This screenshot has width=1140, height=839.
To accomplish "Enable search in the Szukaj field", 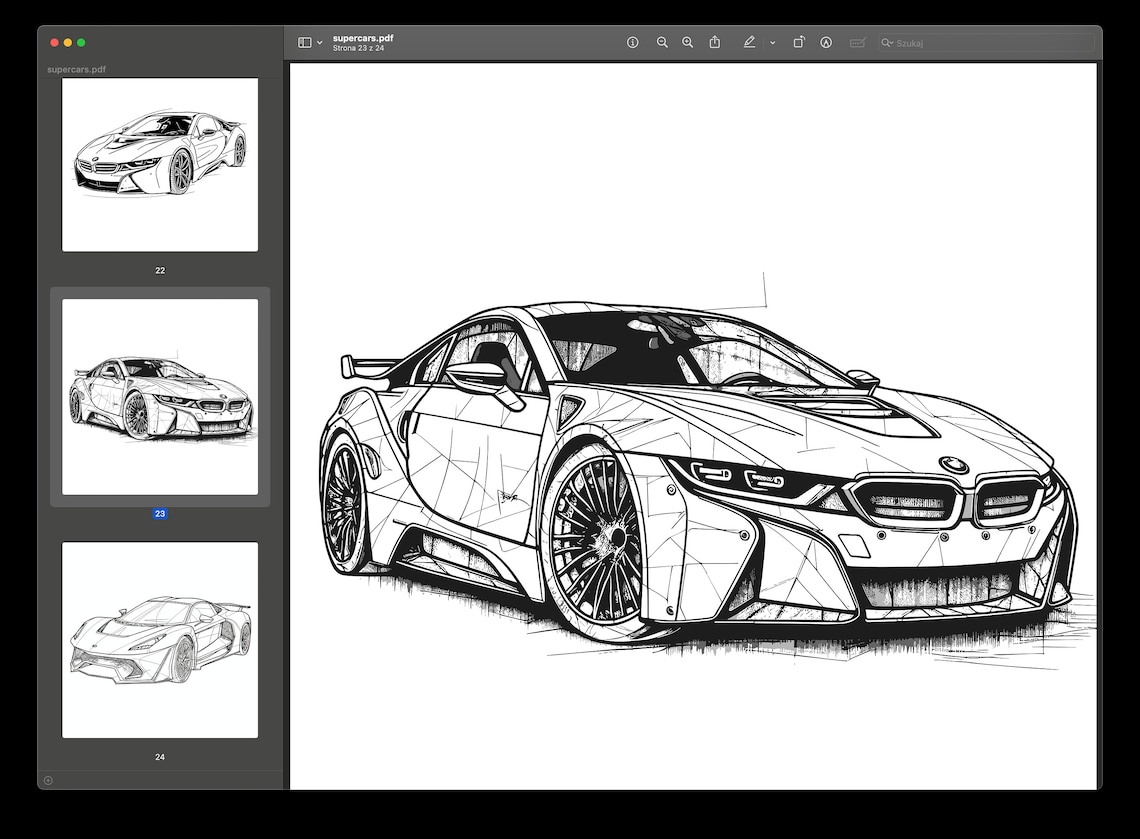I will click(985, 42).
